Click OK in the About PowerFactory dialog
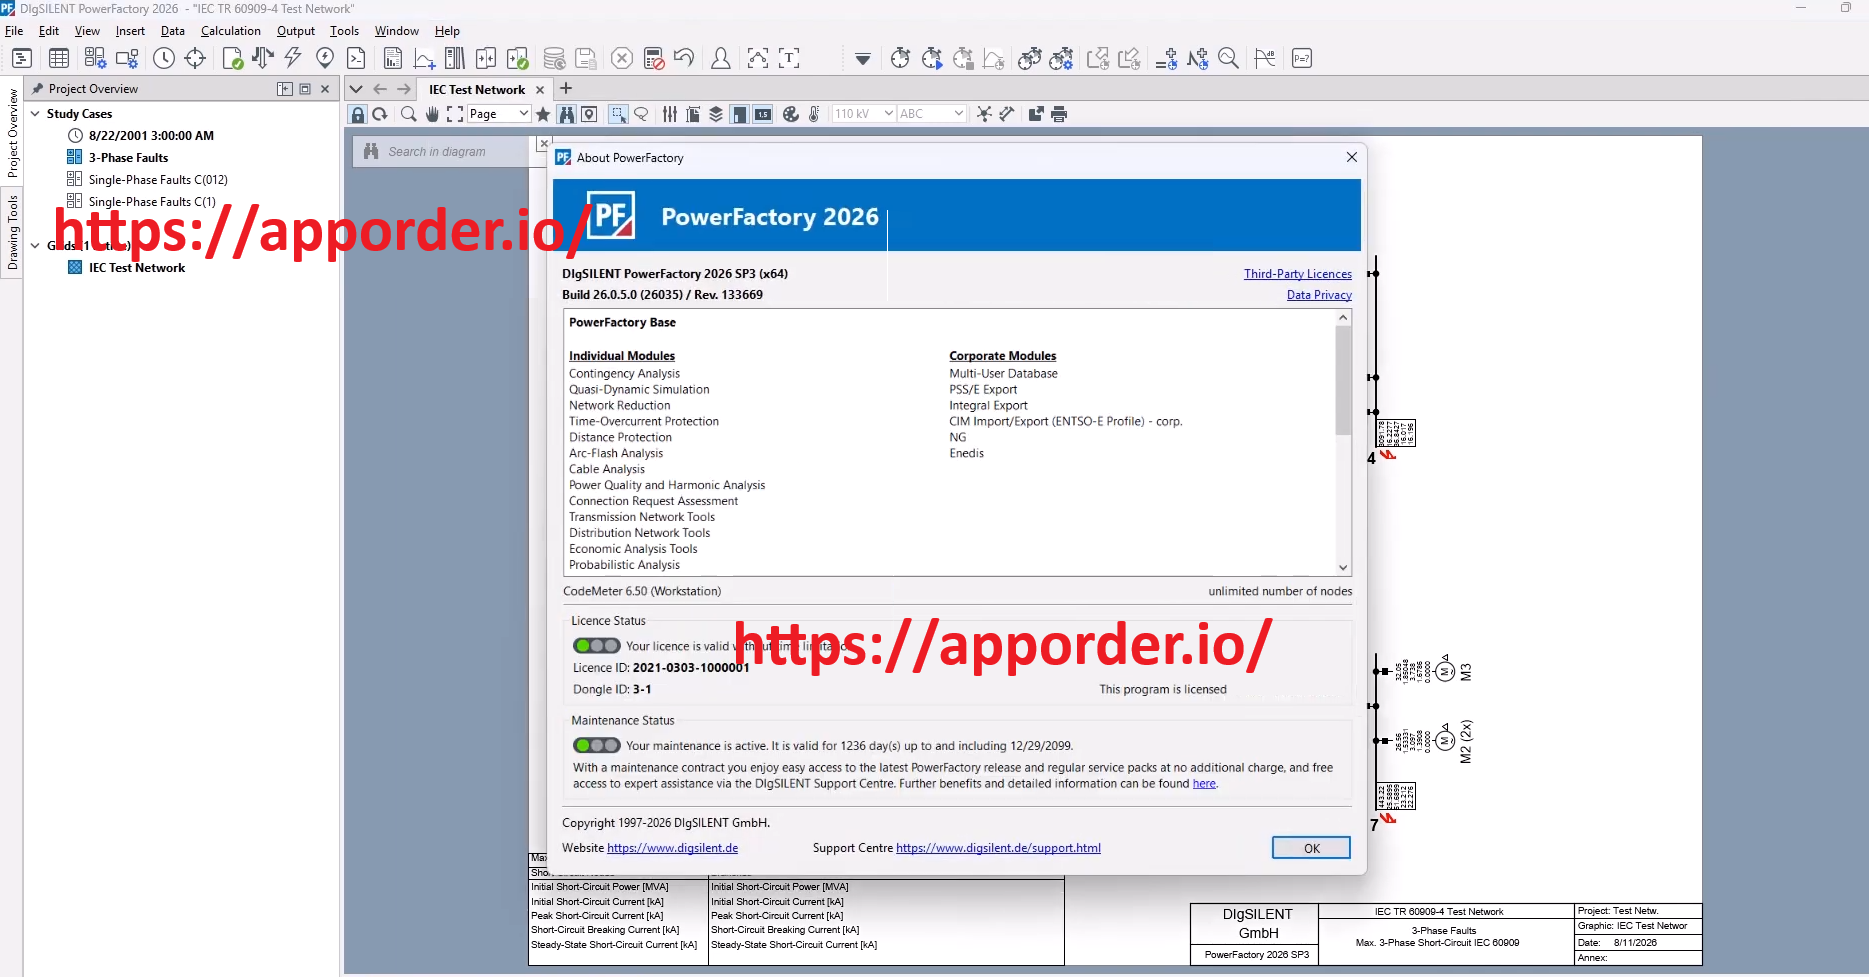The width and height of the screenshot is (1869, 977). (x=1311, y=848)
